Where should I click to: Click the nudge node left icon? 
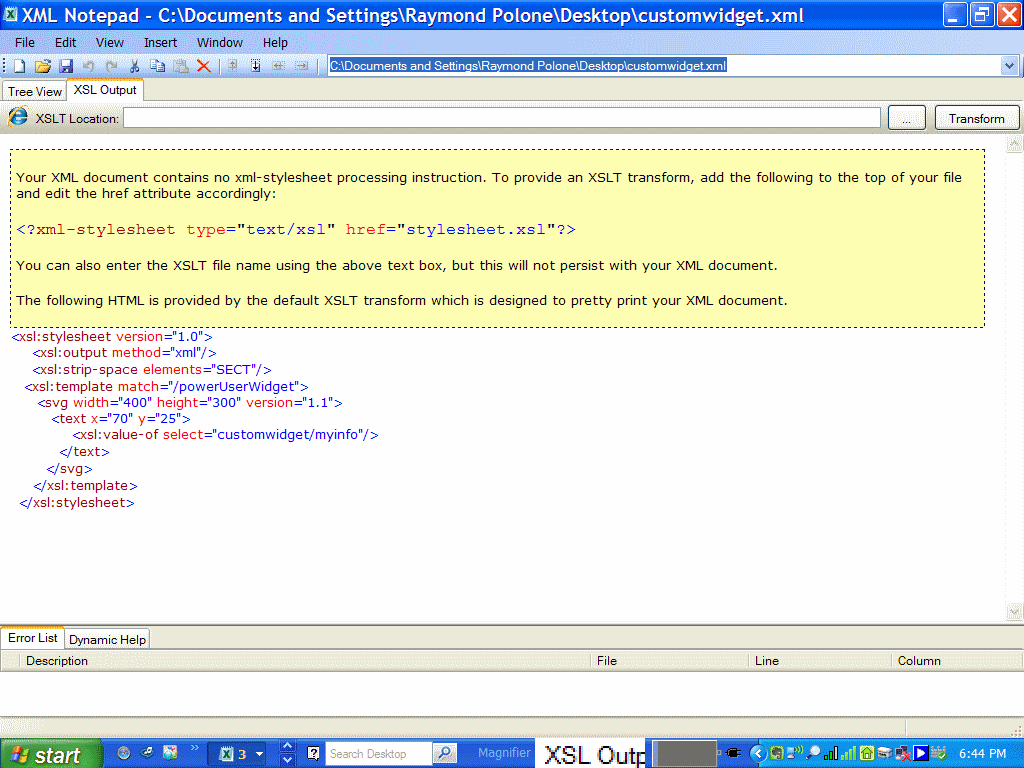(278, 66)
